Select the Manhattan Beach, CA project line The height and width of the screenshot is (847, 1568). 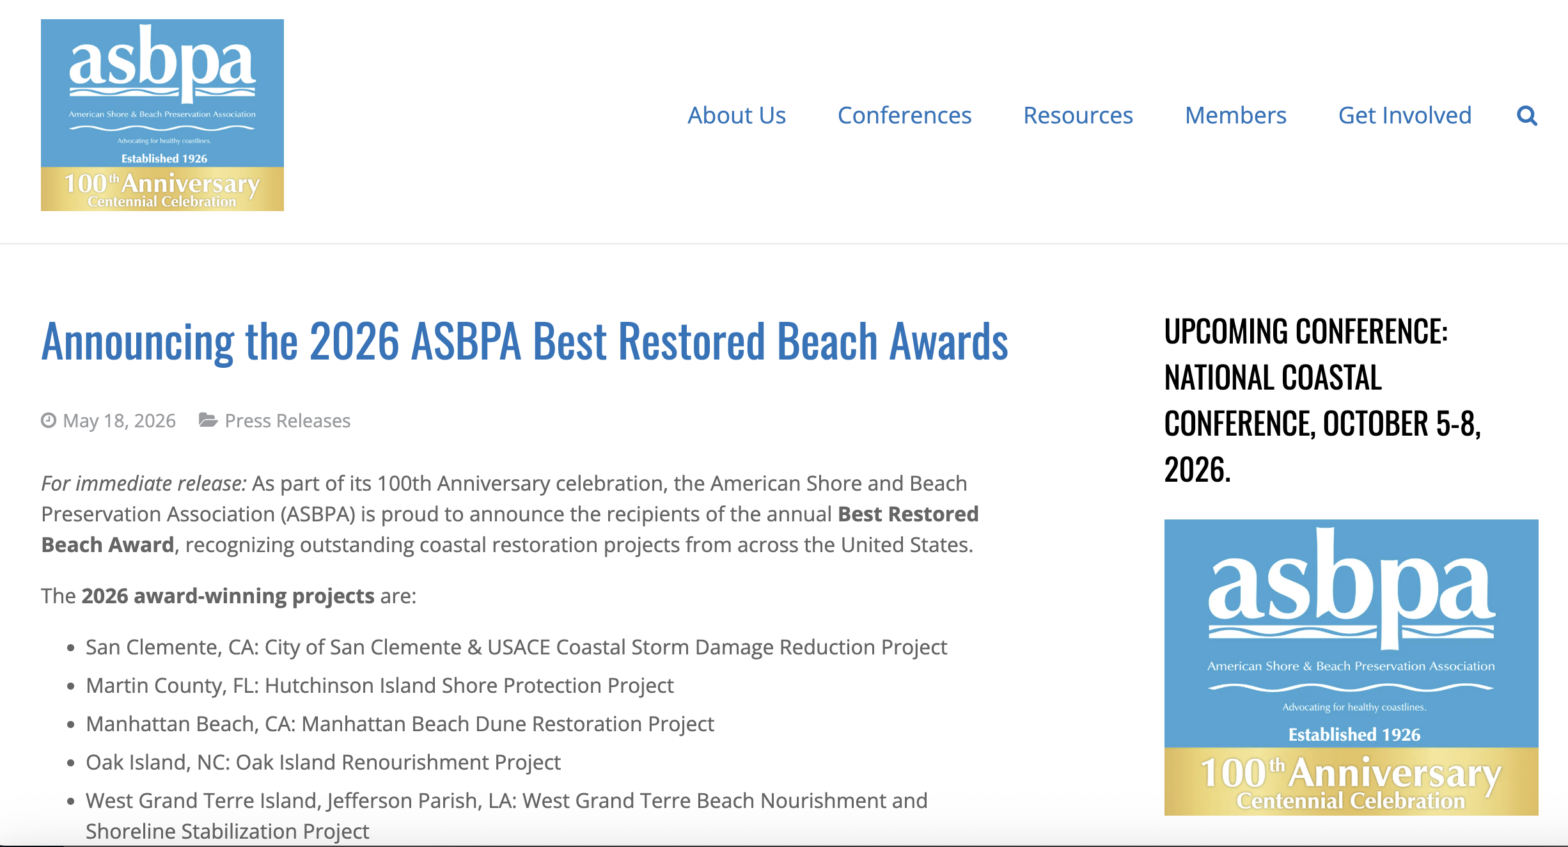(x=400, y=724)
